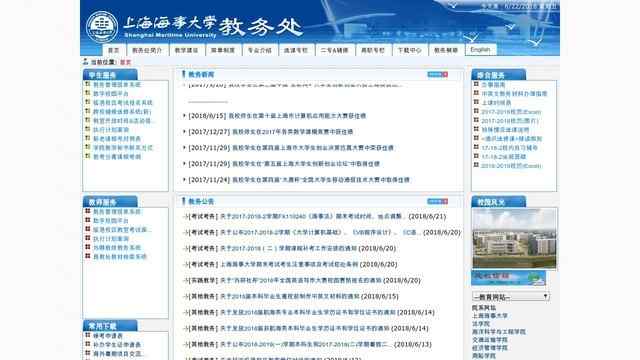The image size is (640, 360).
Task: Click the red 首页 breadcrumb link
Action: (x=125, y=62)
